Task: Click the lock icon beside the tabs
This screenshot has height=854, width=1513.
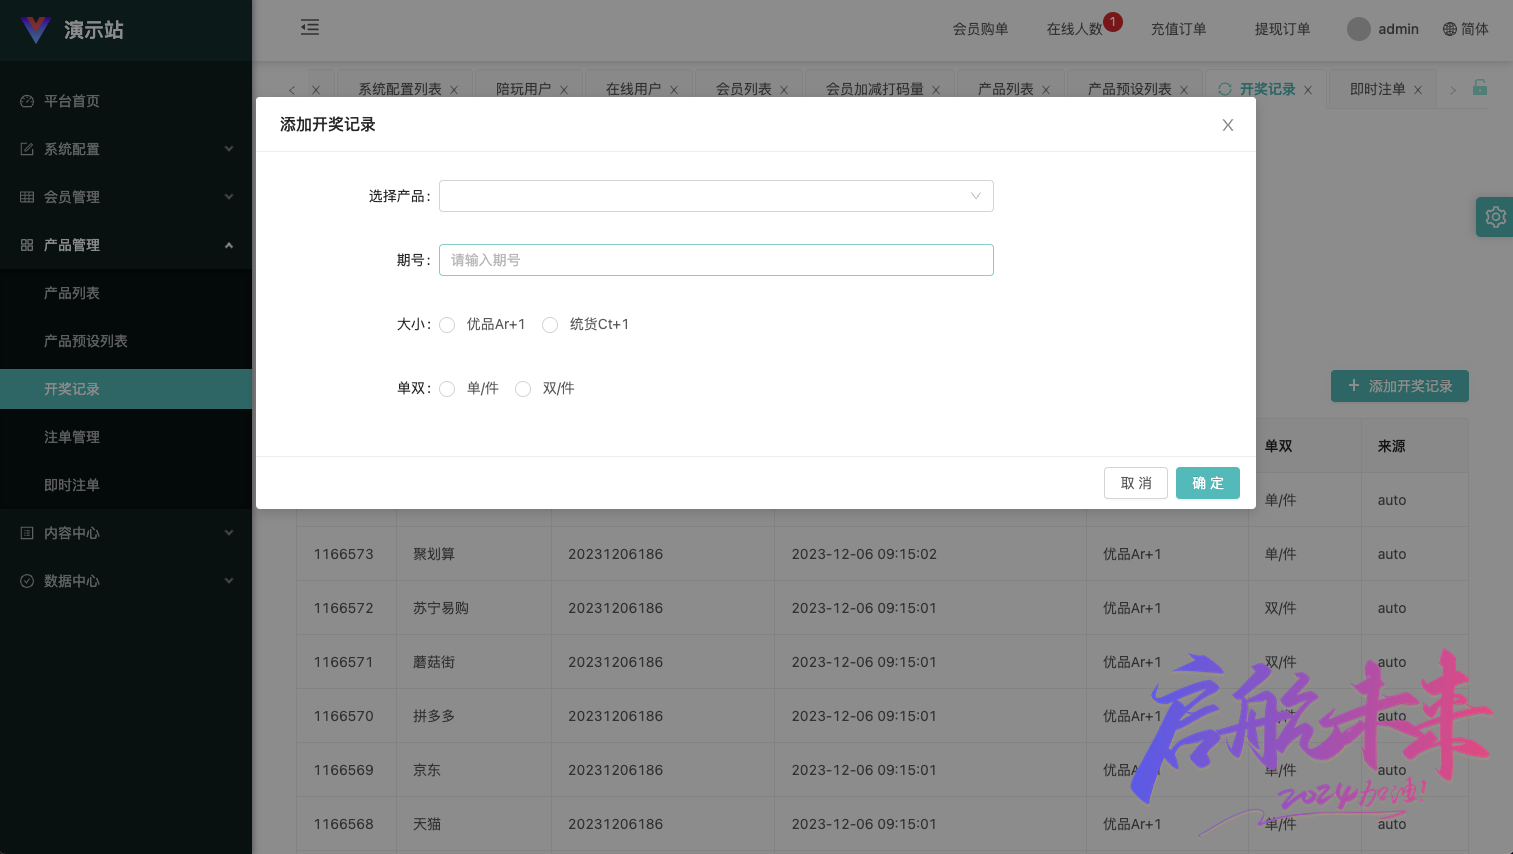Action: [1480, 88]
